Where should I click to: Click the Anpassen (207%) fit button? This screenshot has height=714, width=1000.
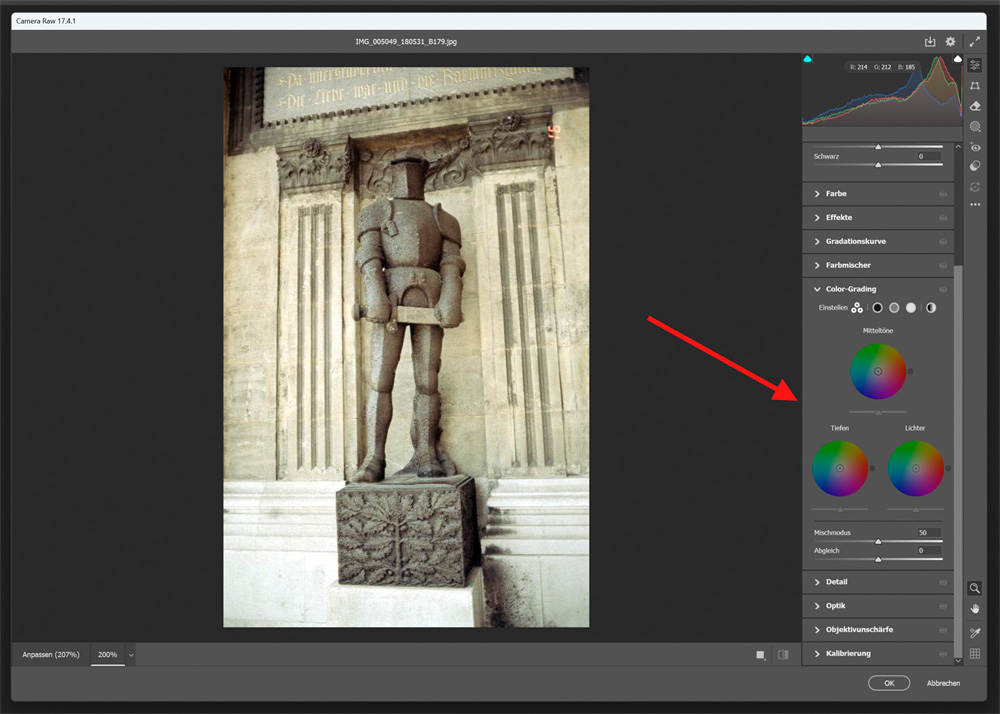(x=51, y=655)
